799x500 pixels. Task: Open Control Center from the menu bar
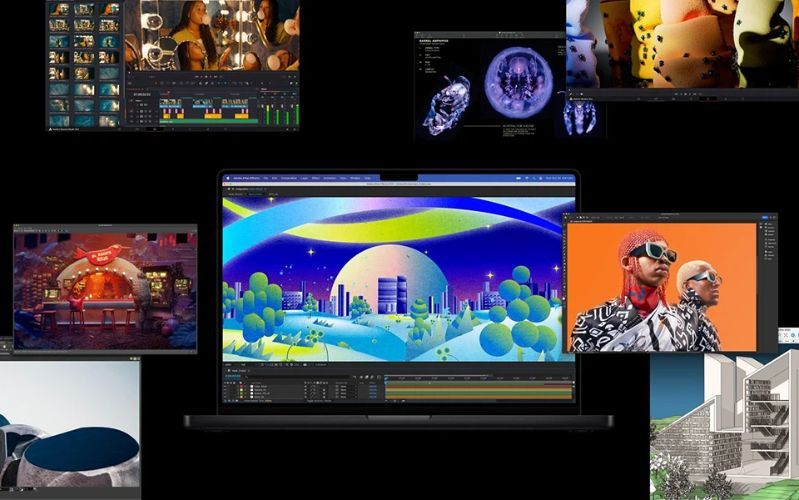click(x=541, y=178)
